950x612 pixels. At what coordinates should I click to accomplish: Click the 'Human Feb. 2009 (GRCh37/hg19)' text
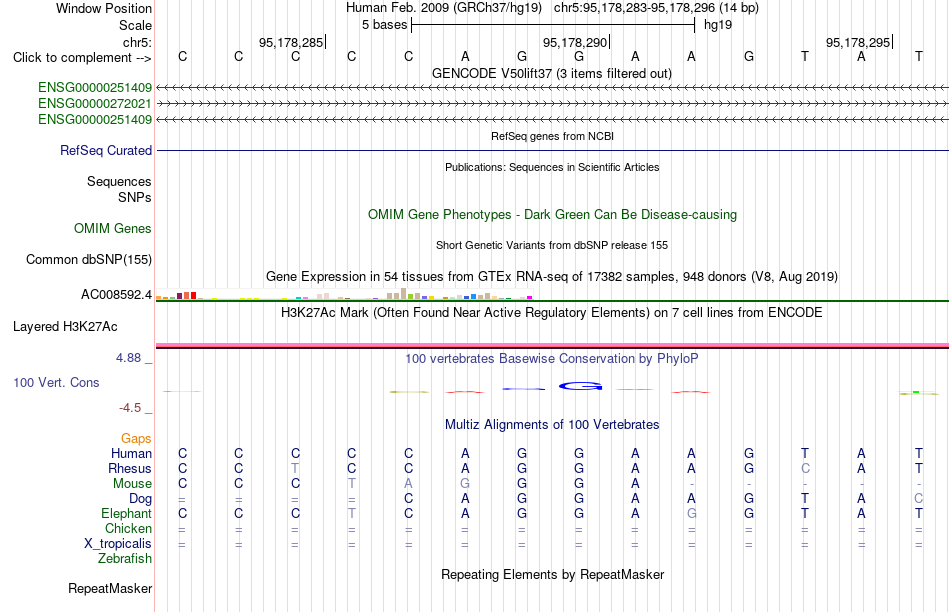point(443,8)
